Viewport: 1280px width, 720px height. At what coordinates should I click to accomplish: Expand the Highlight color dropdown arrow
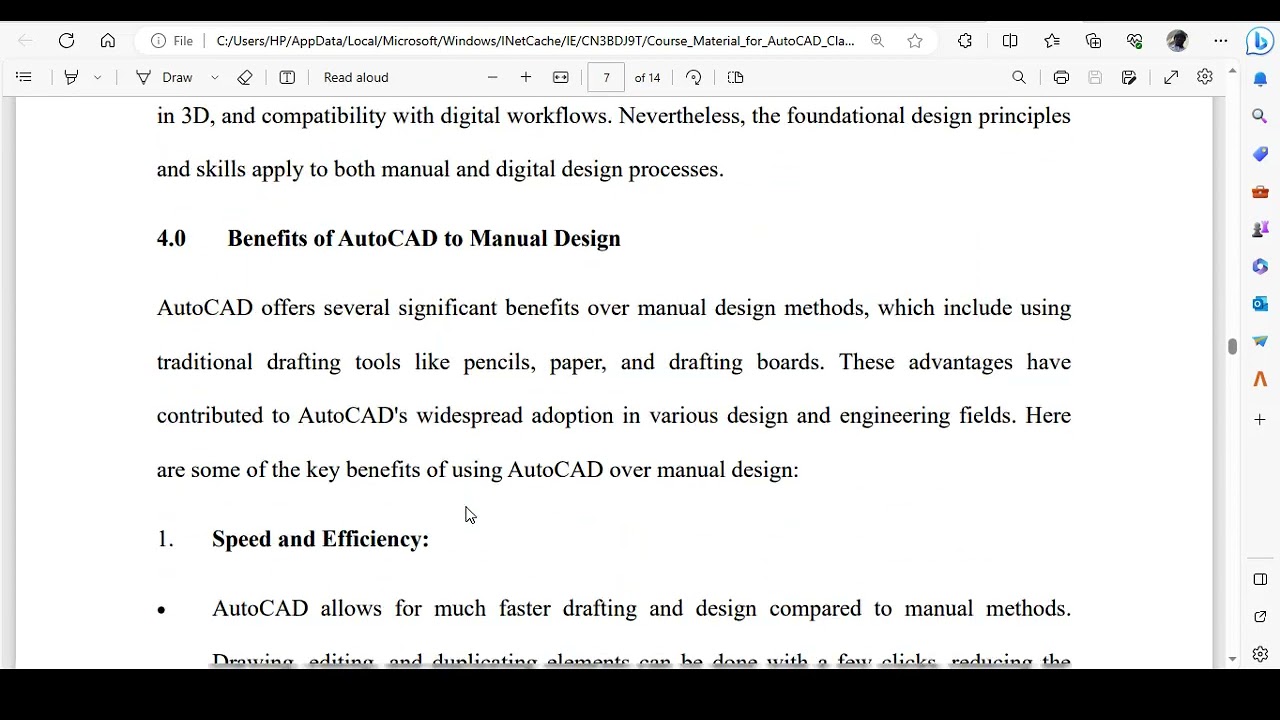[97, 77]
